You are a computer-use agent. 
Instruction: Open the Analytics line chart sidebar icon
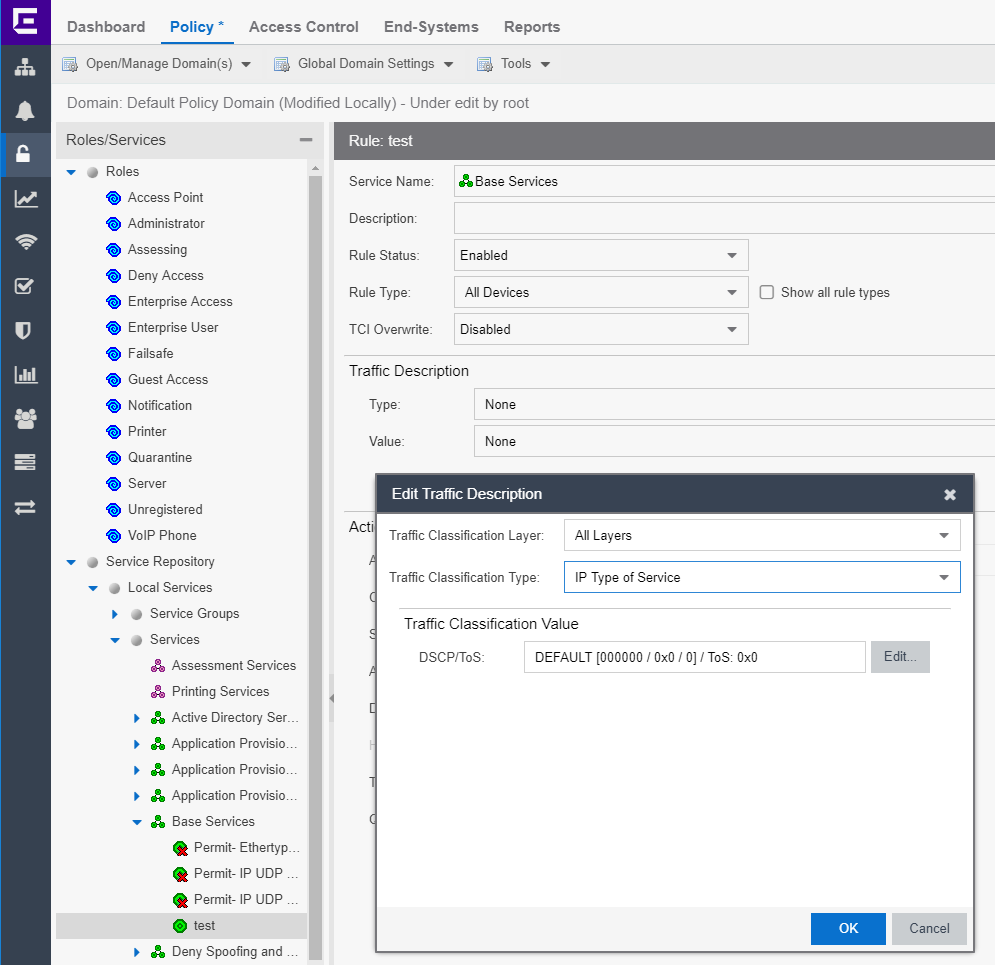point(25,199)
